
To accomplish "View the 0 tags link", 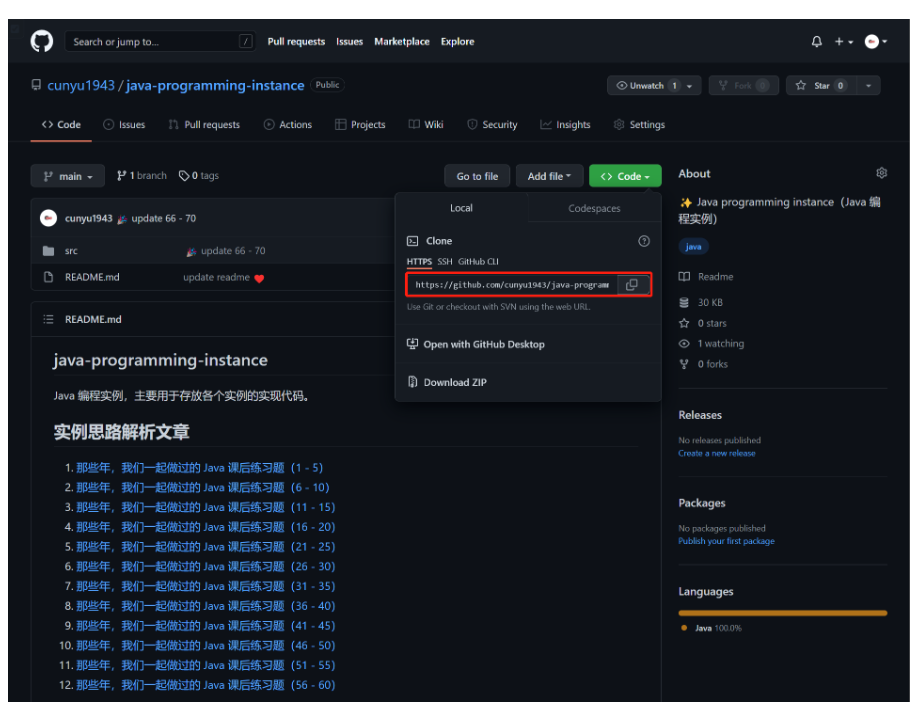I will pos(199,175).
